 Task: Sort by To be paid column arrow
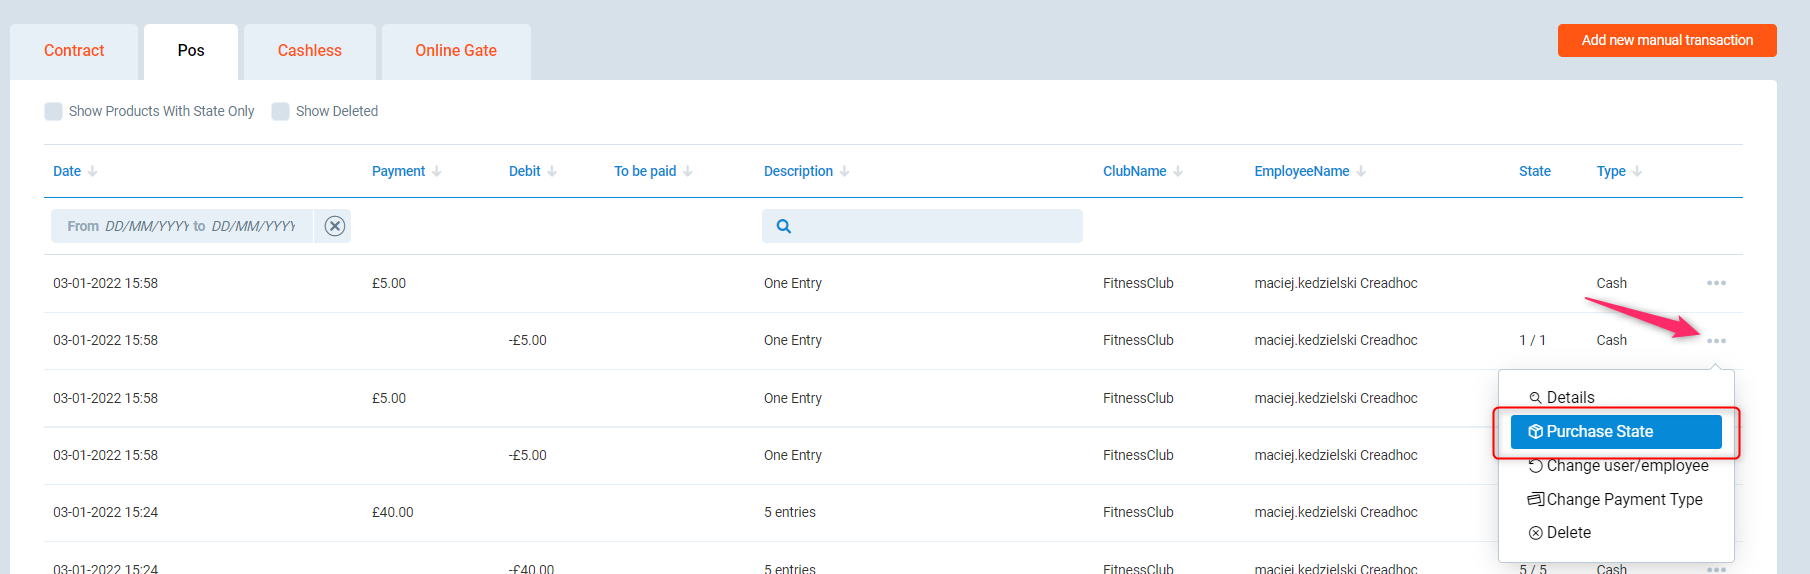[x=688, y=171]
